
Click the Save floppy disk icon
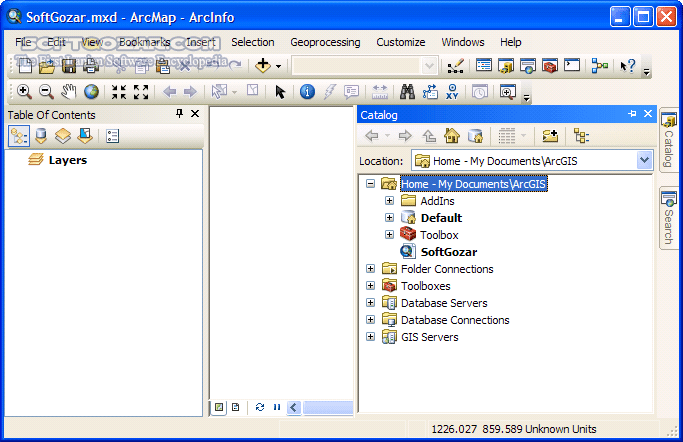69,66
